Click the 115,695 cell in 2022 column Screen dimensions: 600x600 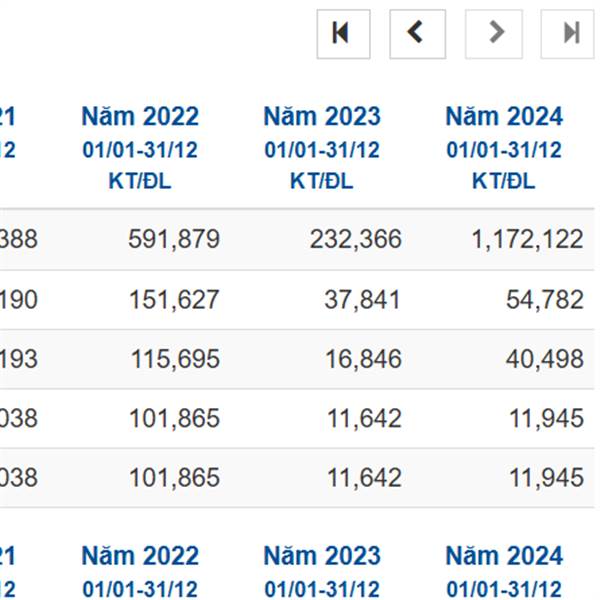tap(175, 359)
